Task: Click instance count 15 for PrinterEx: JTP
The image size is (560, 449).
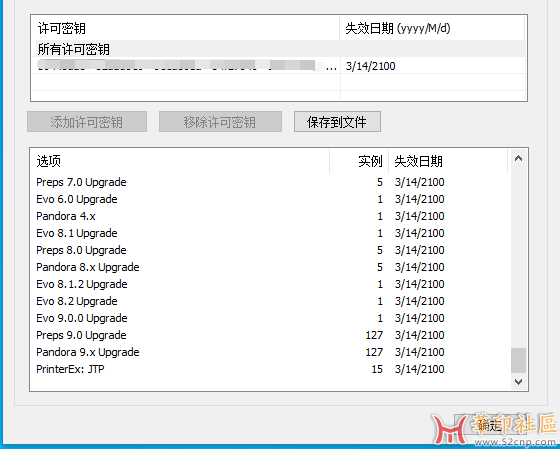Action: (377, 369)
